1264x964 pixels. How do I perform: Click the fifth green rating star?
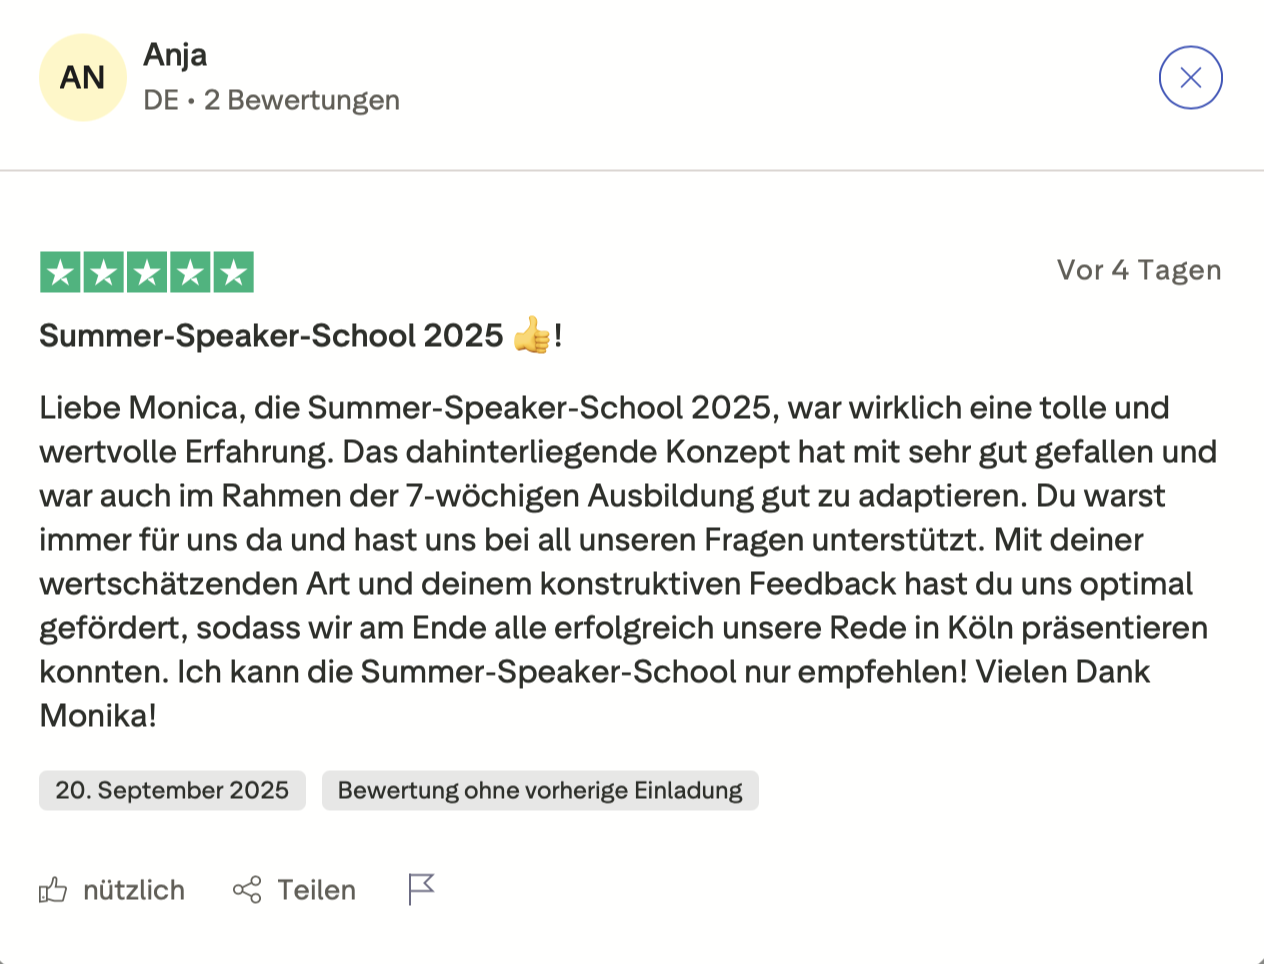tap(233, 272)
